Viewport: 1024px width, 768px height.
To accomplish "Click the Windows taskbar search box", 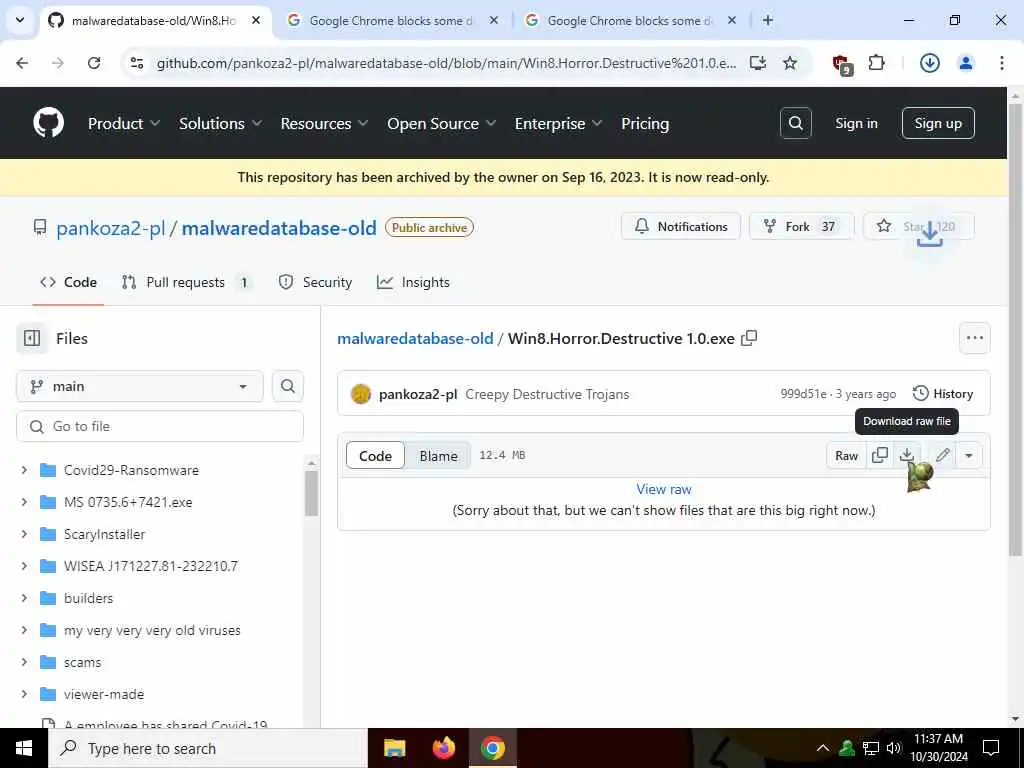I will click(208, 748).
